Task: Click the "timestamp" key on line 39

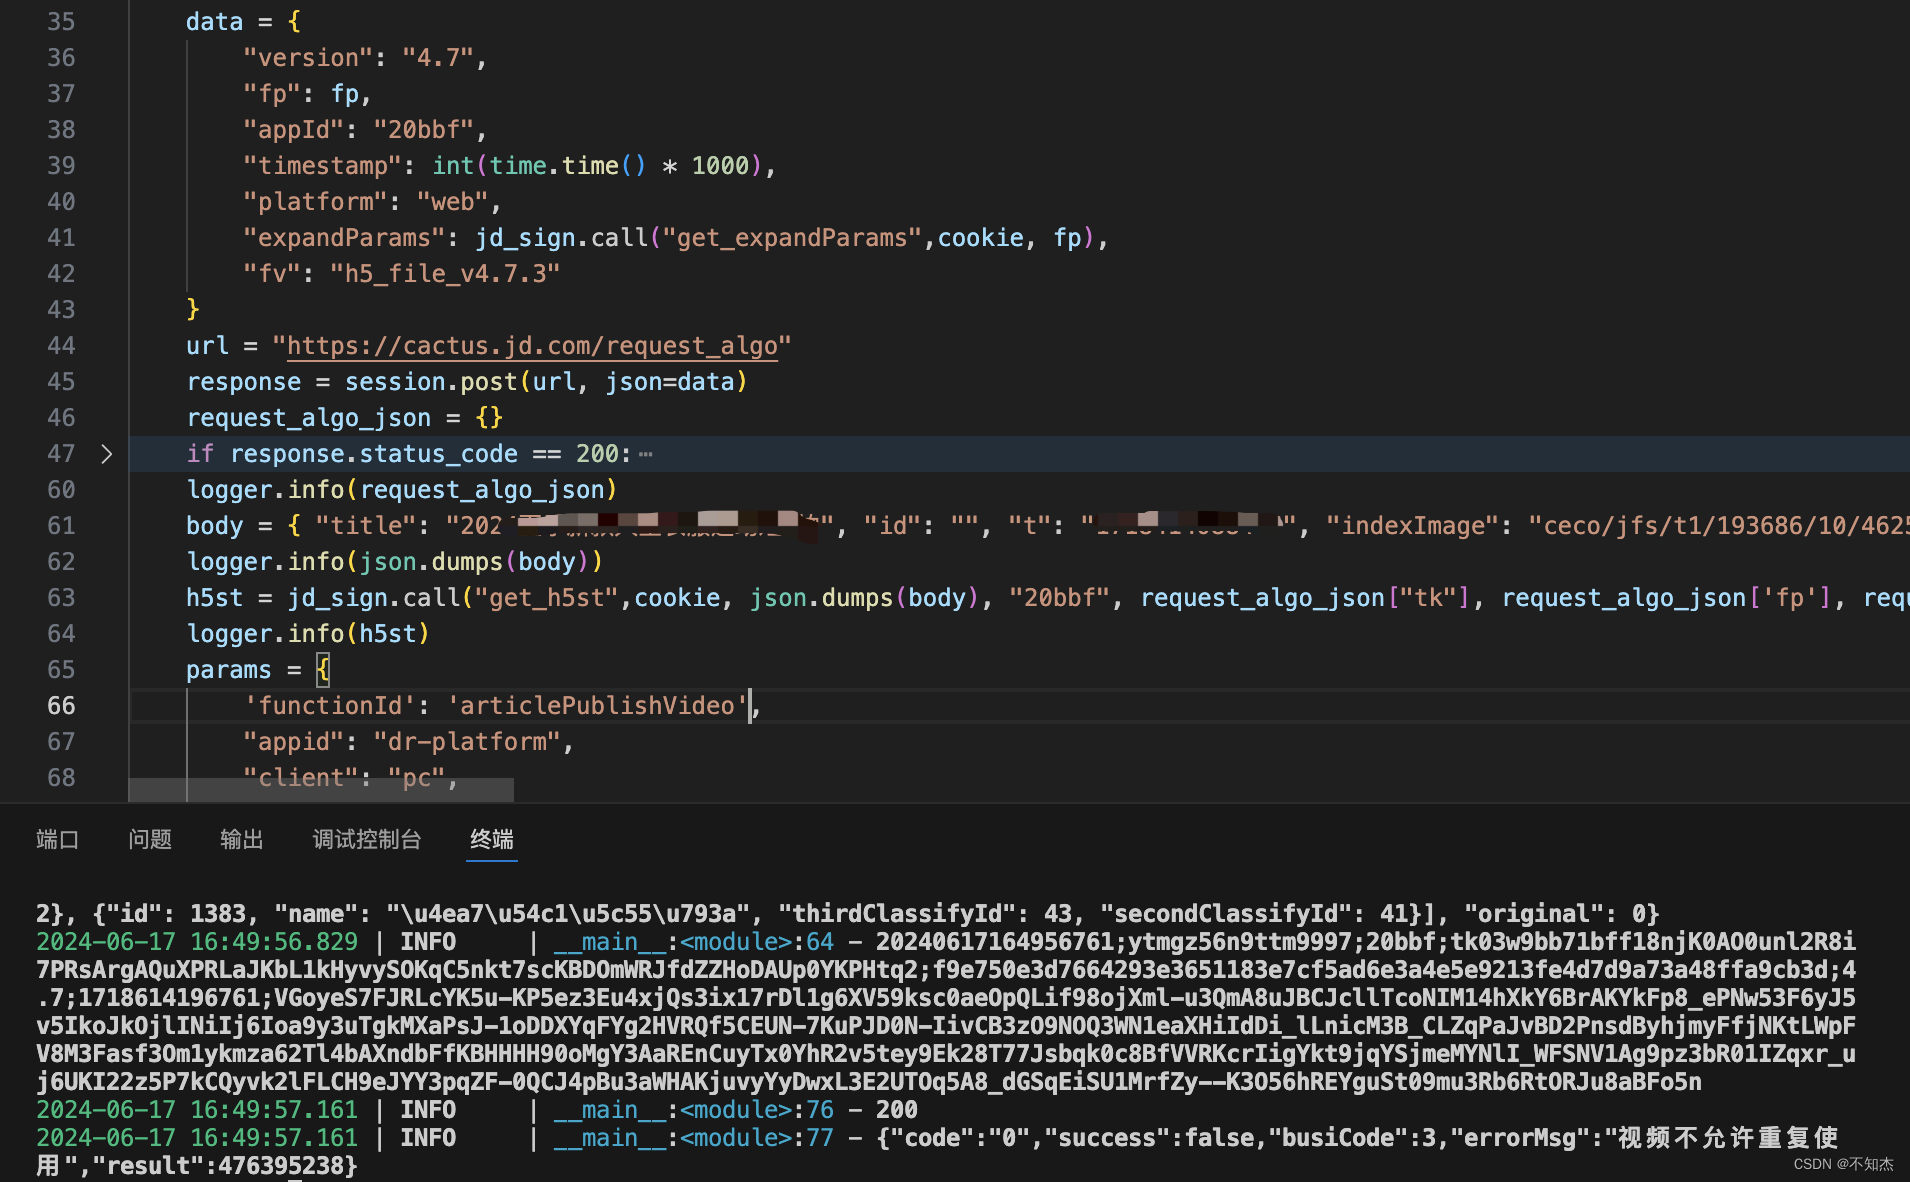Action: [323, 166]
